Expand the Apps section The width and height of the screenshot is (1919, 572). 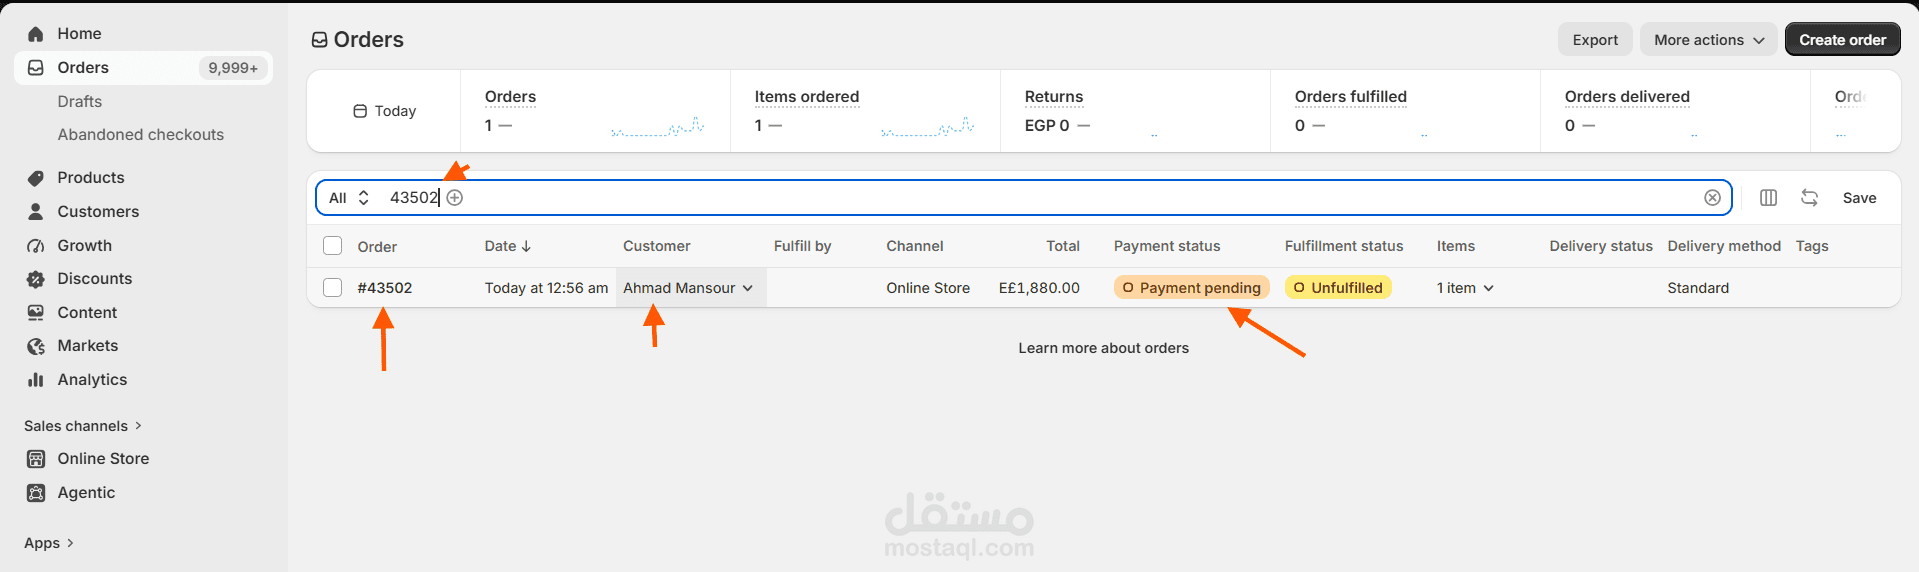point(49,543)
